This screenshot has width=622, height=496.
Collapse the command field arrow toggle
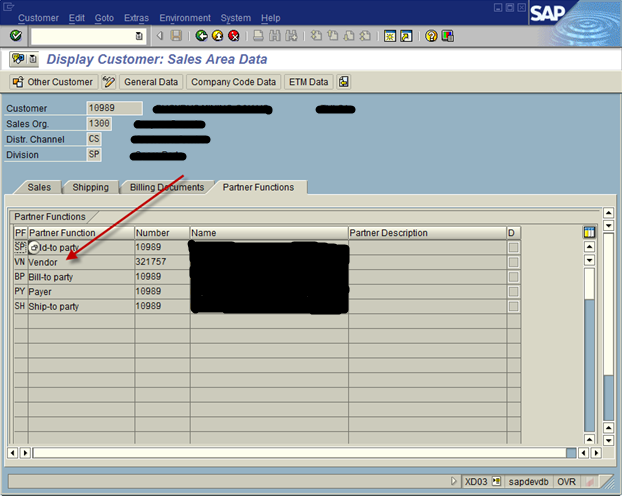pos(160,36)
